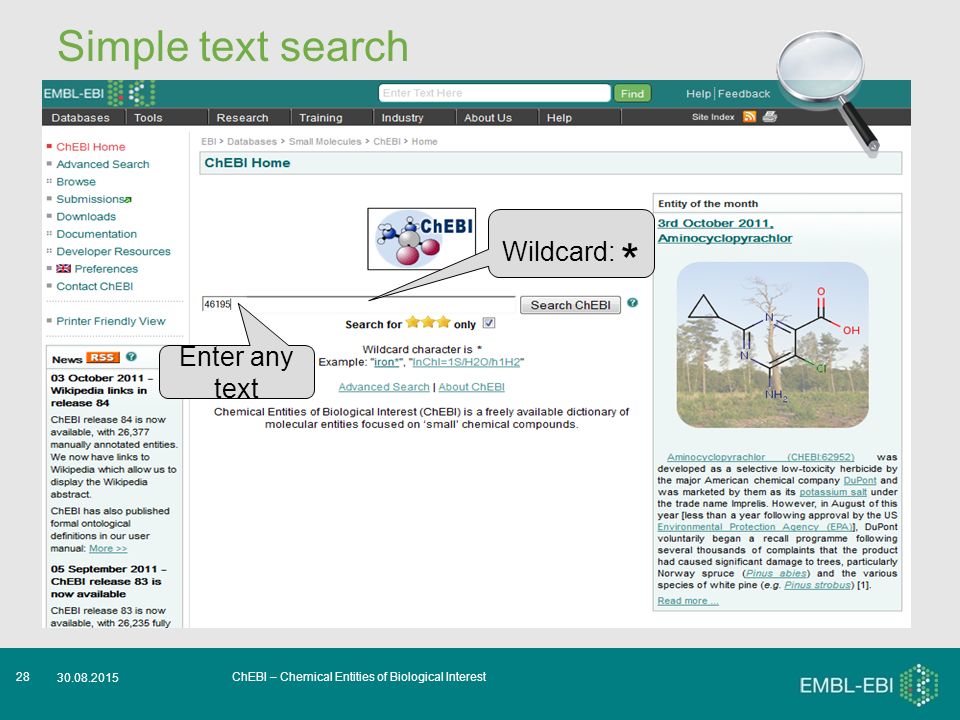Click the Pinus abies link
Viewport: 960px width, 720px height.
pyautogui.click(x=776, y=574)
